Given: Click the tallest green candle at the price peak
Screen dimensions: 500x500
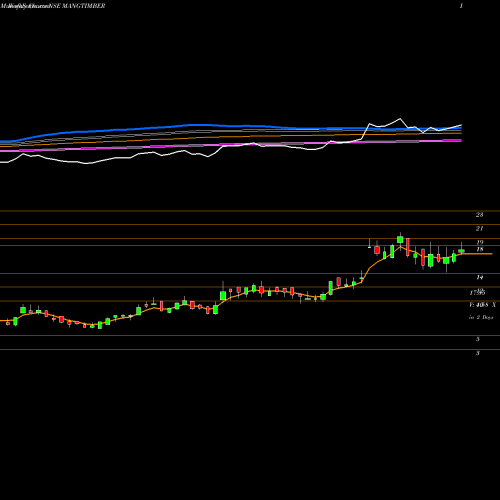Looking at the screenshot, I should [x=400, y=239].
